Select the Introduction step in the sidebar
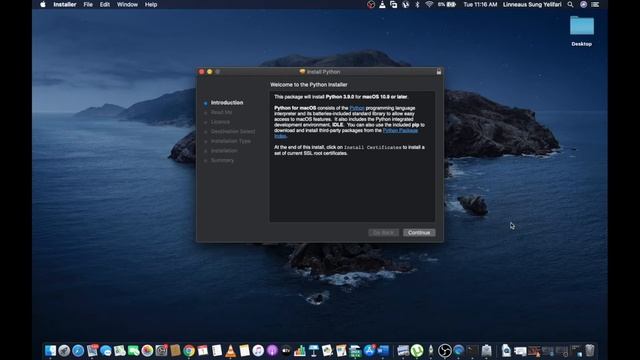Screen dimensions: 640x360 [227, 102]
